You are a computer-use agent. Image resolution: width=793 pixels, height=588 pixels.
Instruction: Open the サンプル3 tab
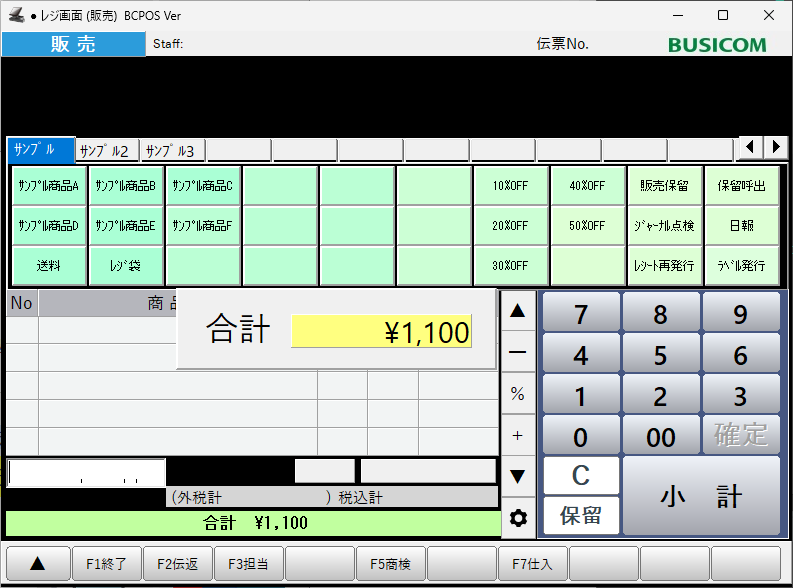[x=172, y=151]
